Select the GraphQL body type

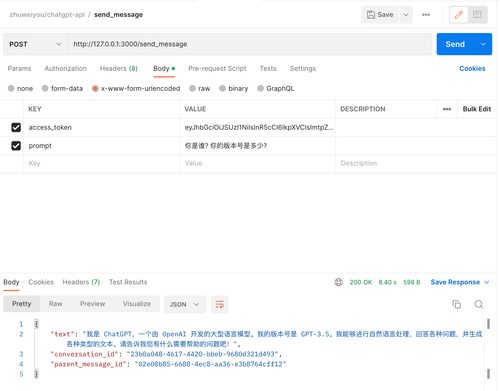click(x=275, y=88)
